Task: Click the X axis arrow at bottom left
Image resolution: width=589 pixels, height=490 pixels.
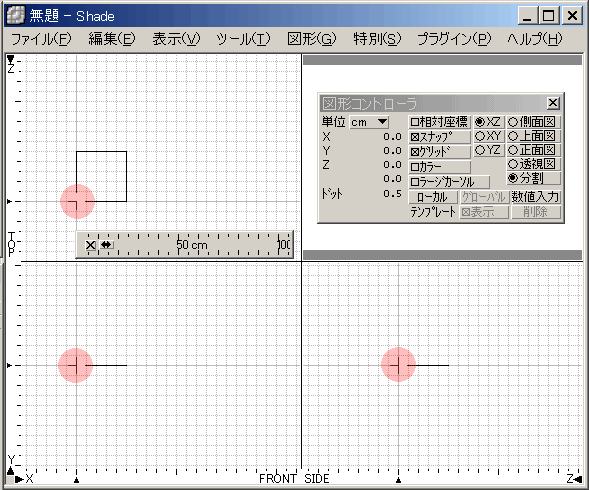Action: (18, 479)
